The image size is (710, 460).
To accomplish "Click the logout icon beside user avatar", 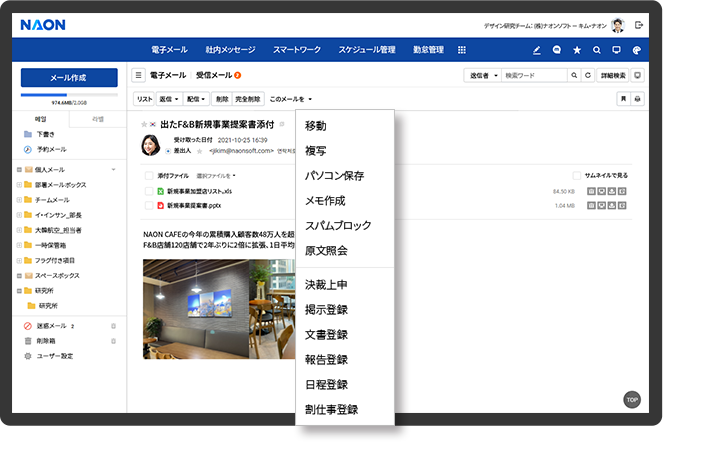I will [x=639, y=24].
